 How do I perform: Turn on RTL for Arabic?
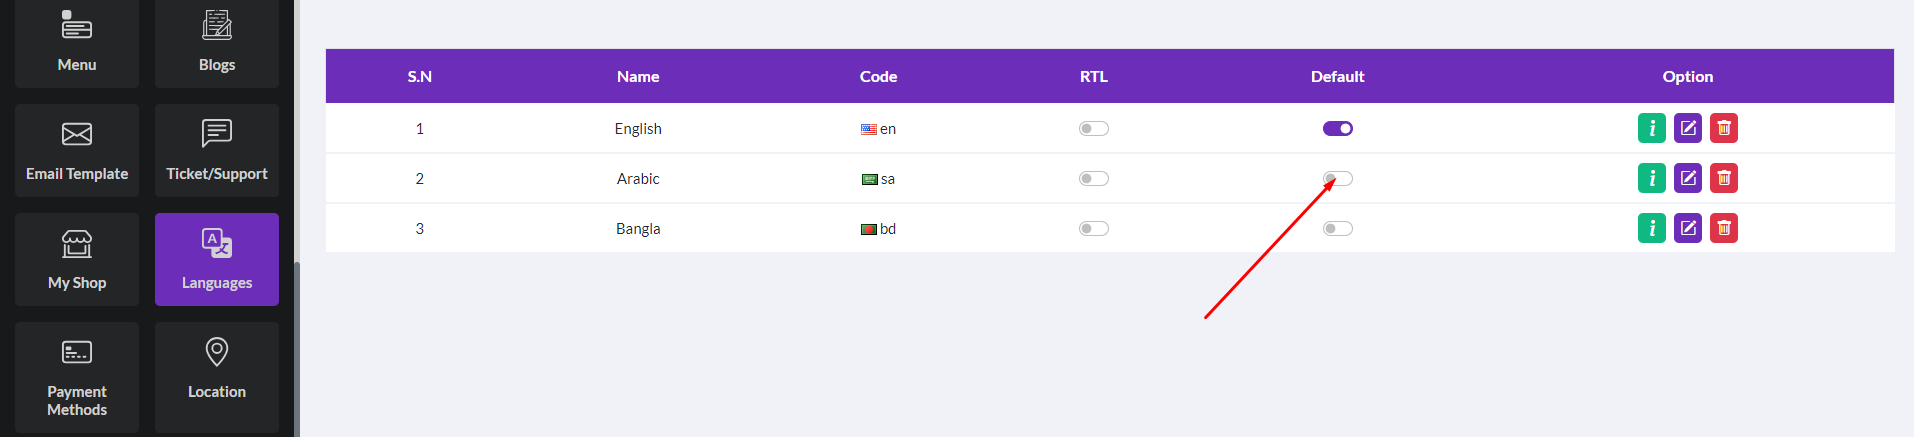point(1093,178)
